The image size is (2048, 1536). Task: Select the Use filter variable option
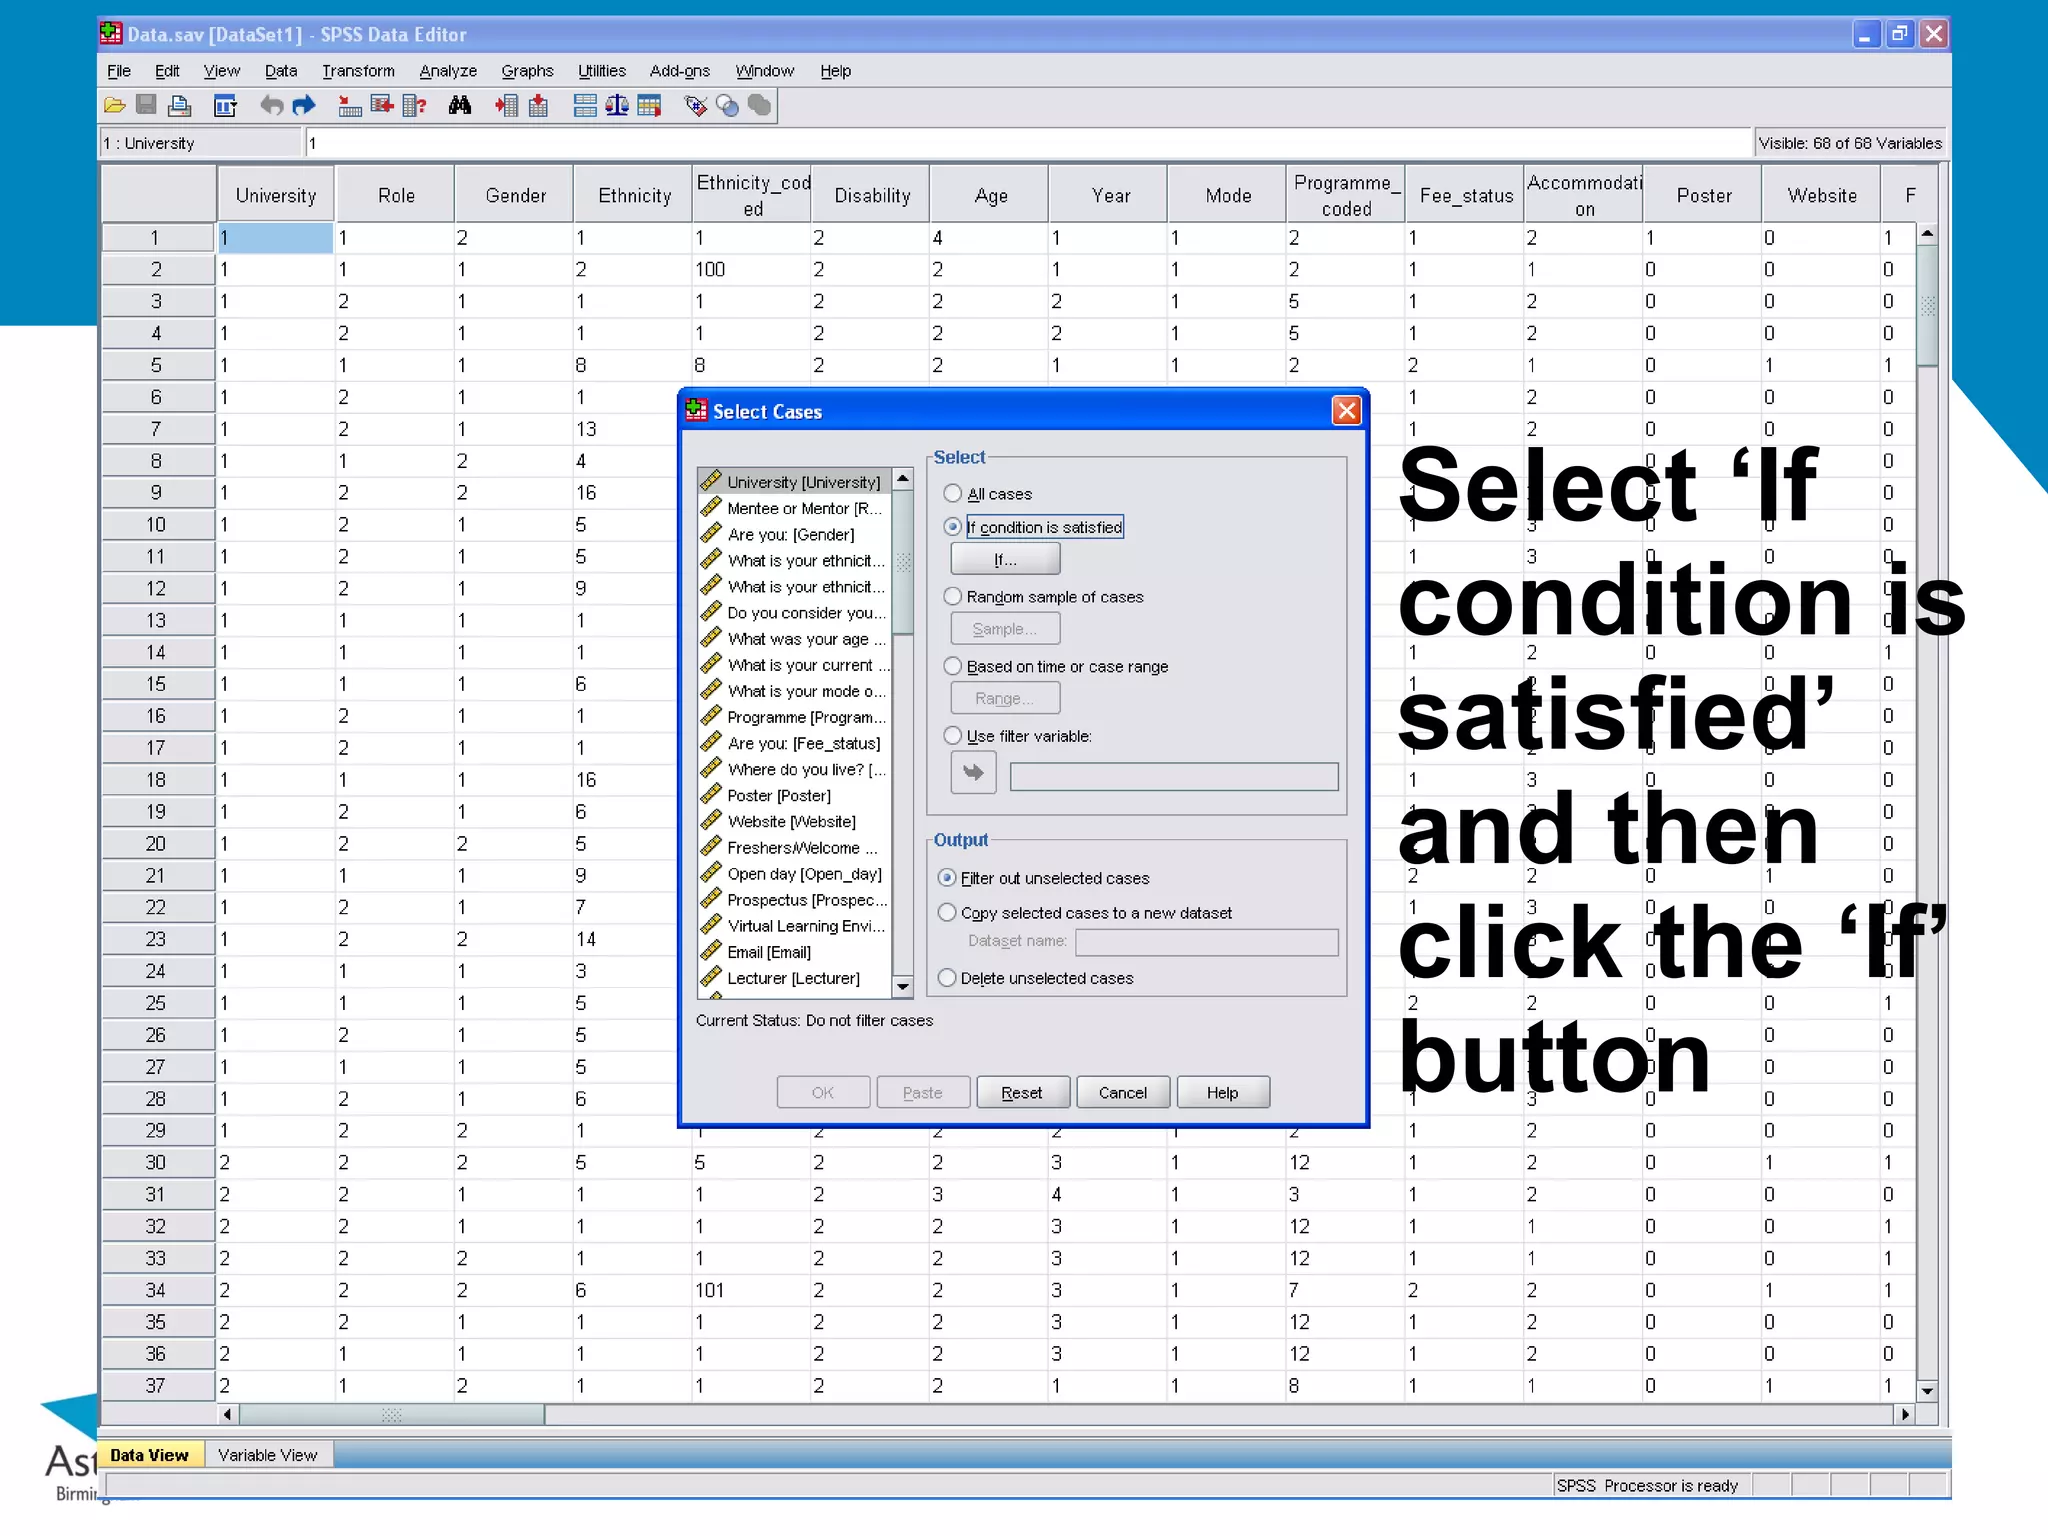pos(953,735)
